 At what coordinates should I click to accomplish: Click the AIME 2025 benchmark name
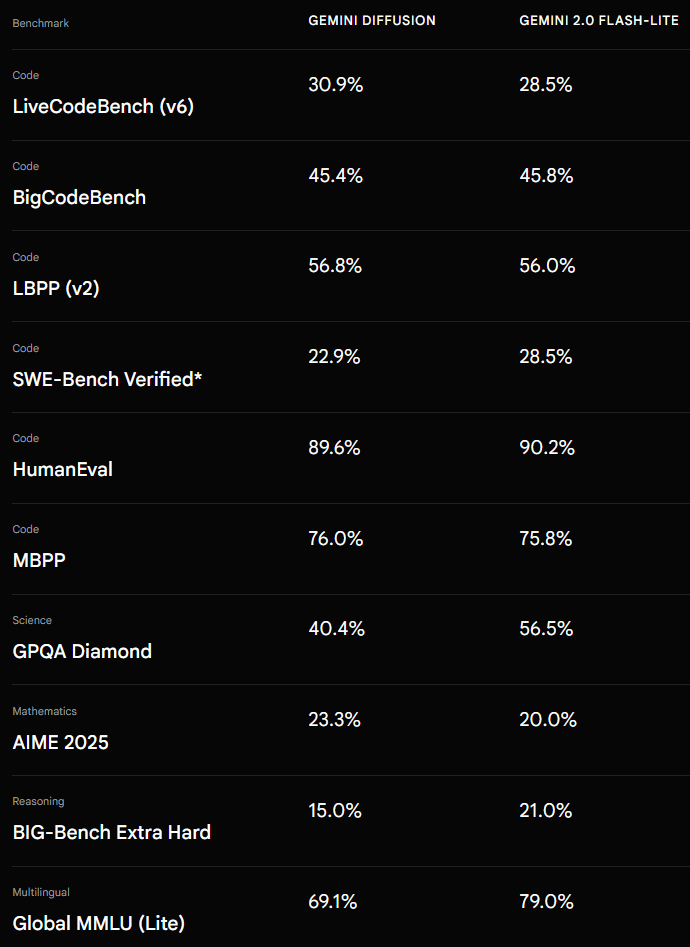[60, 742]
